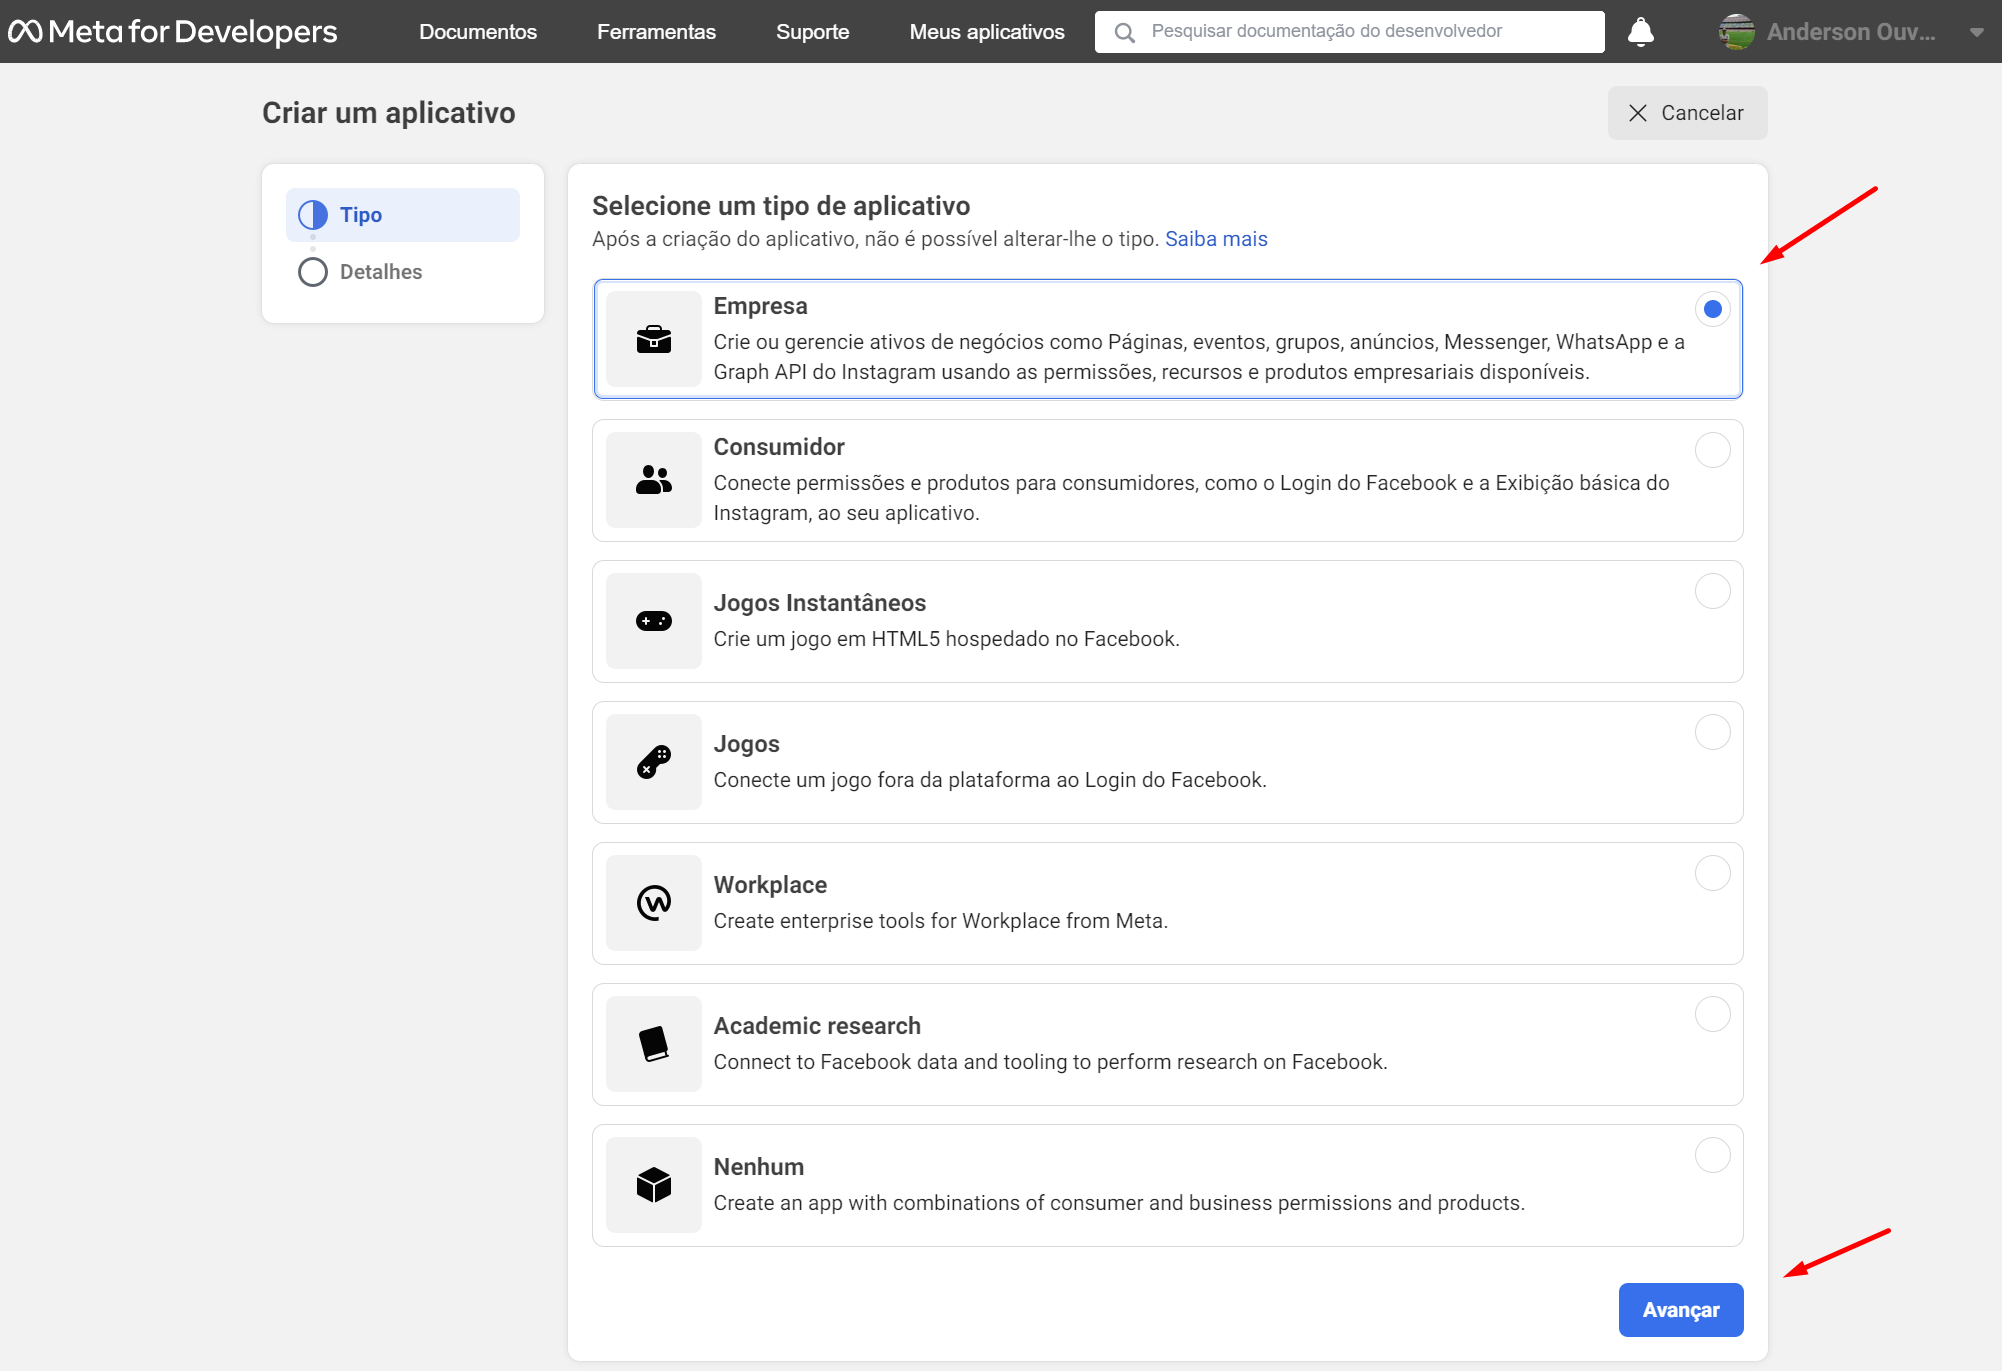
Task: Click the Empresa briefcase icon
Action: (x=654, y=339)
